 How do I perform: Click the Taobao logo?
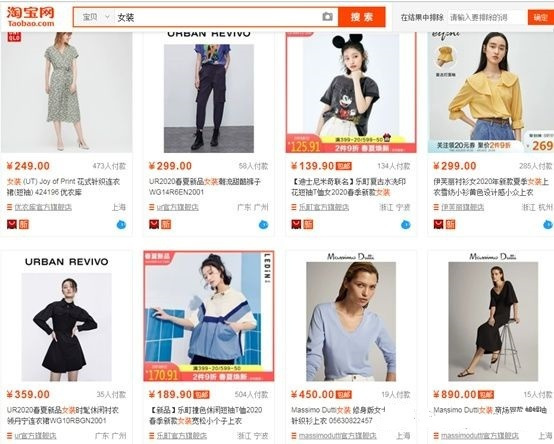30,16
